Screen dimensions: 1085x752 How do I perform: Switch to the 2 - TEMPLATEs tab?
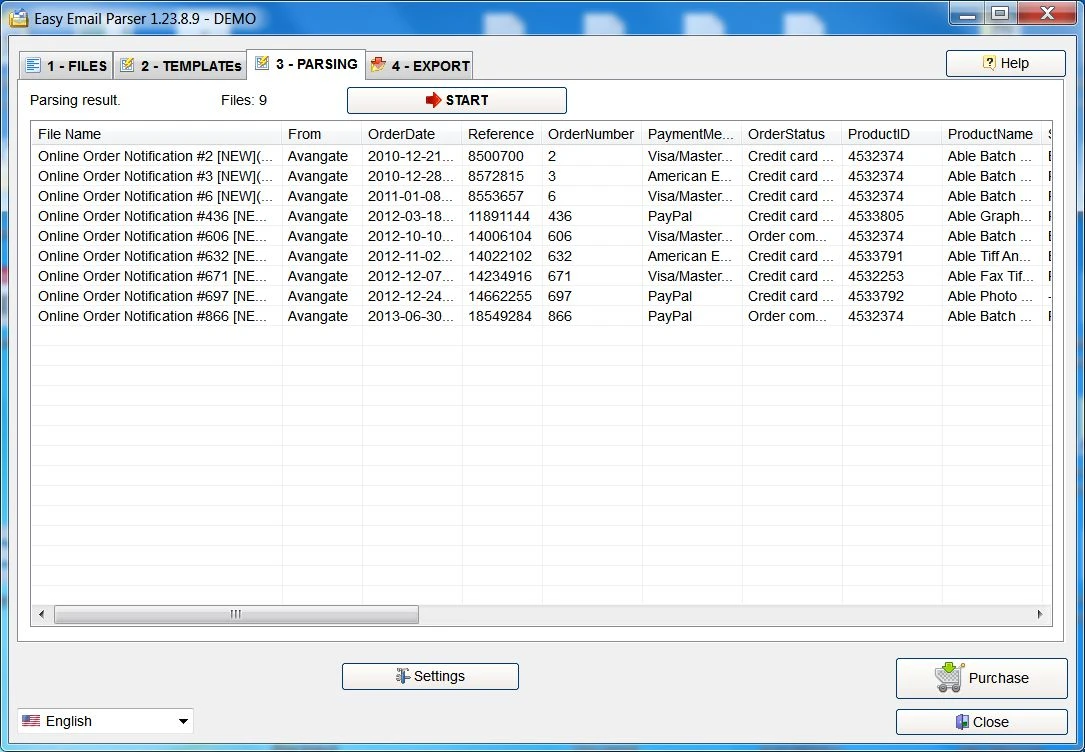(x=180, y=66)
